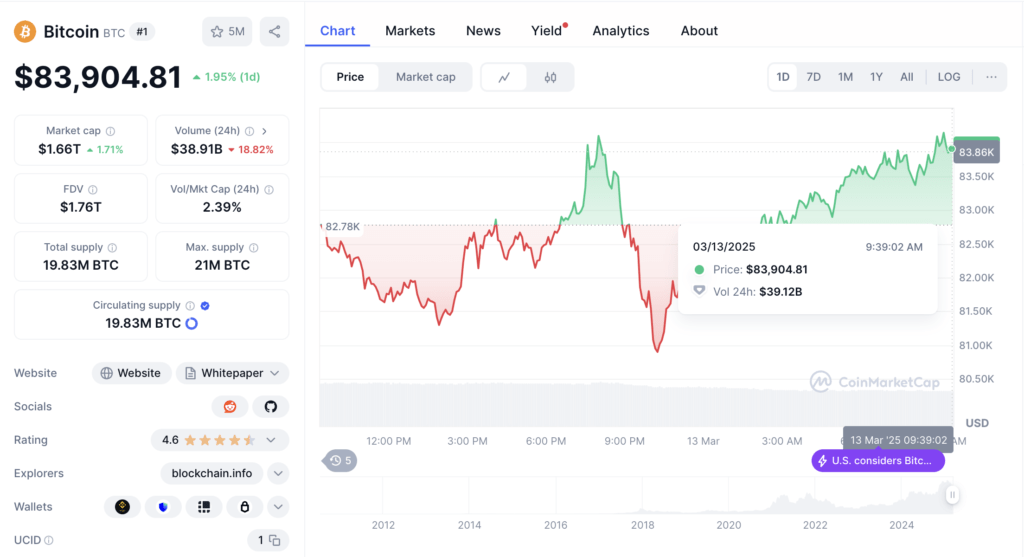Click the verified circulating supply badge

coord(205,306)
